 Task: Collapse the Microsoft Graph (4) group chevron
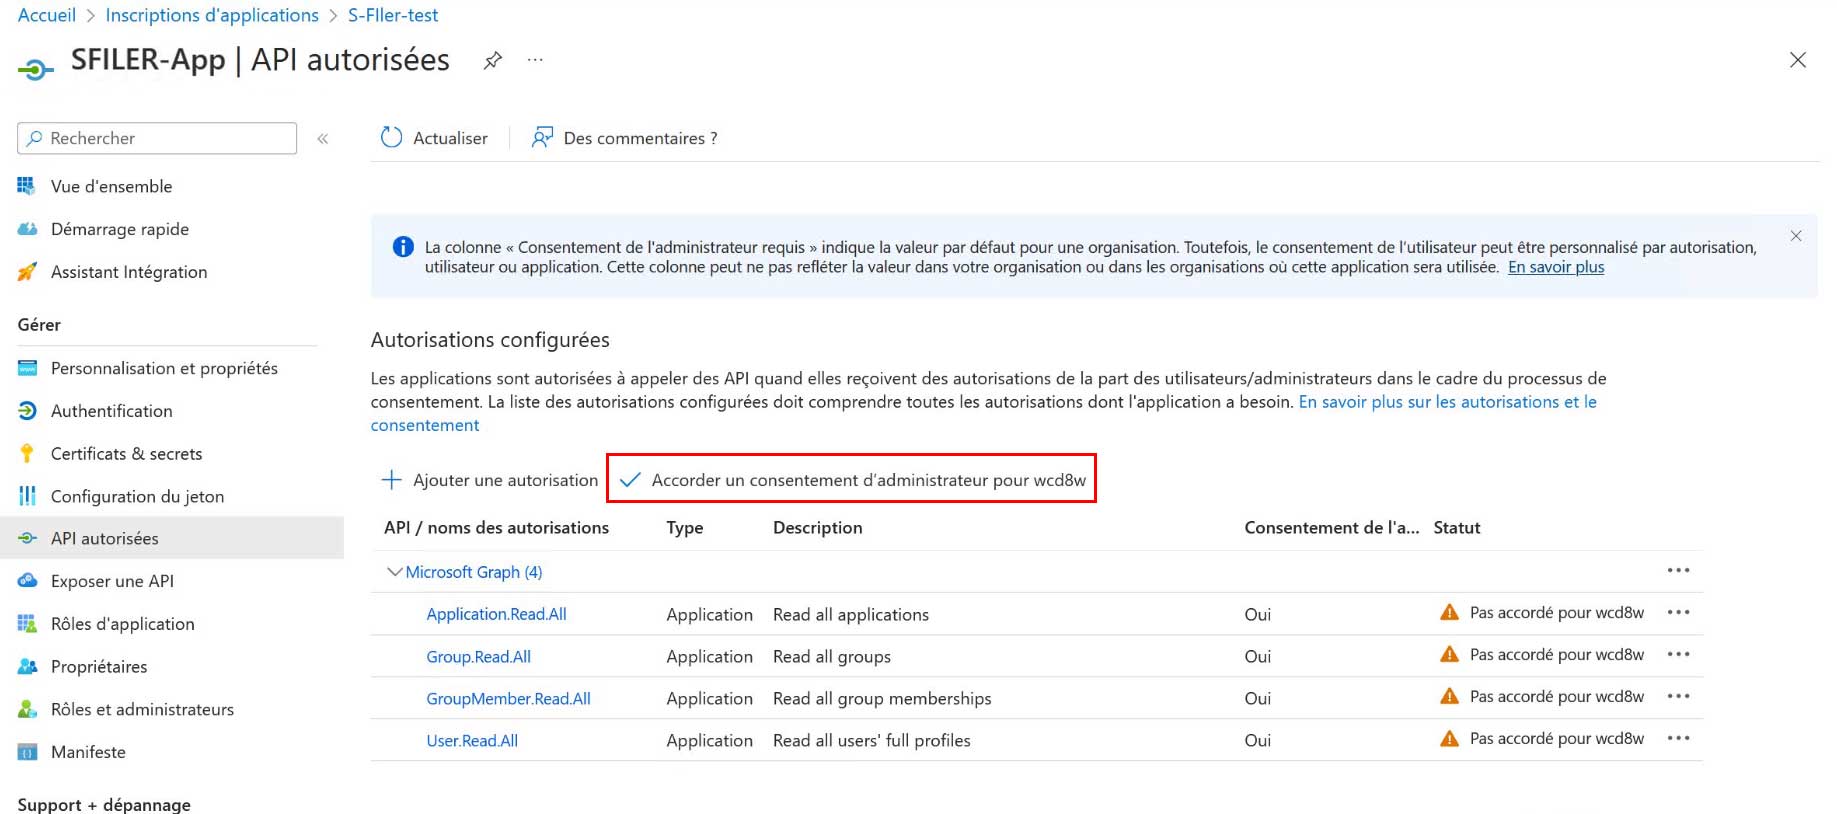click(394, 572)
